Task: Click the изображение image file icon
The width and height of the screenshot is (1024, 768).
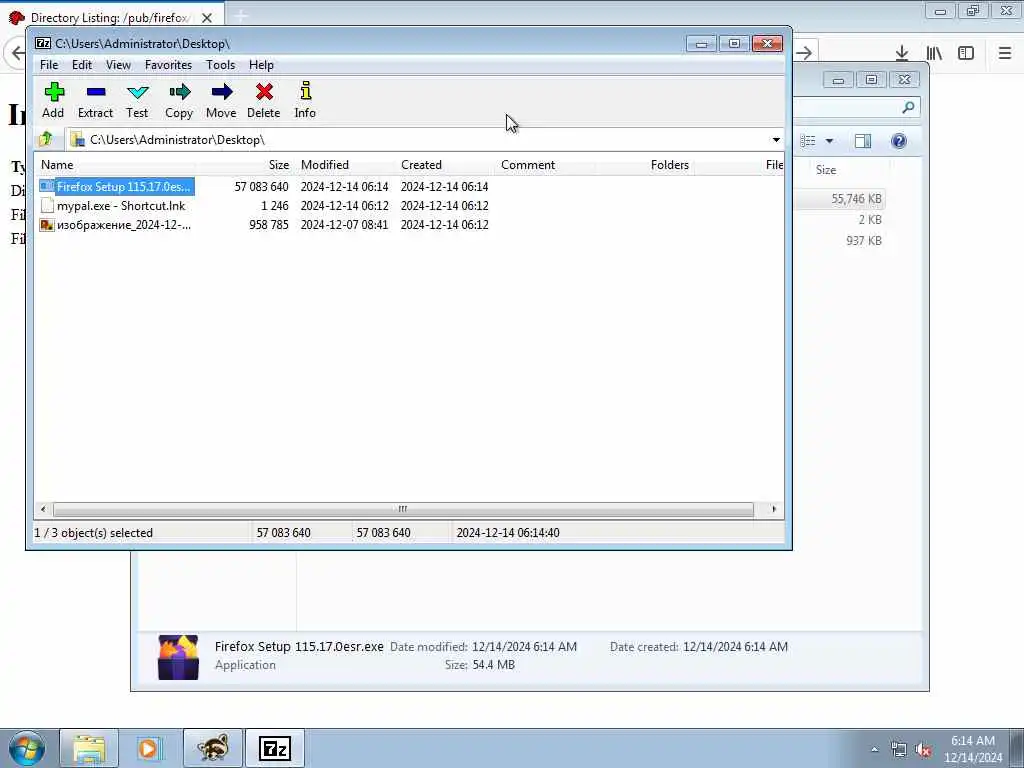Action: (x=46, y=225)
